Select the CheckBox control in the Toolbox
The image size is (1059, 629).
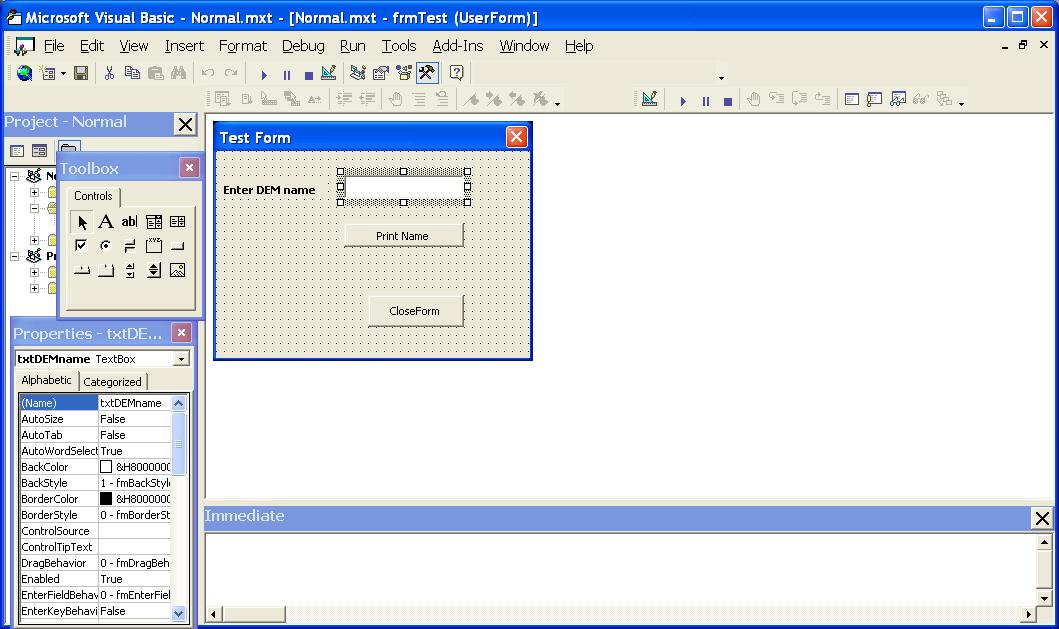click(81, 245)
